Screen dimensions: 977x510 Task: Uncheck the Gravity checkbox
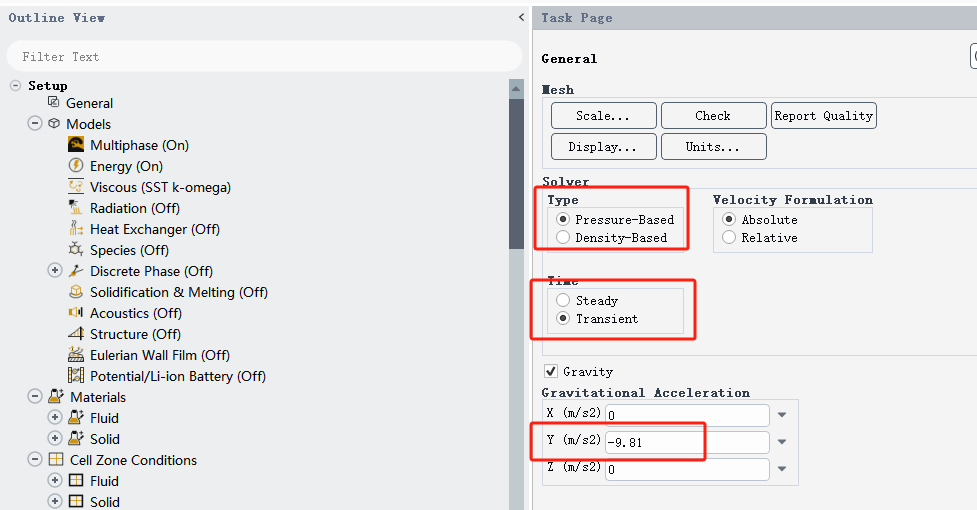(551, 372)
